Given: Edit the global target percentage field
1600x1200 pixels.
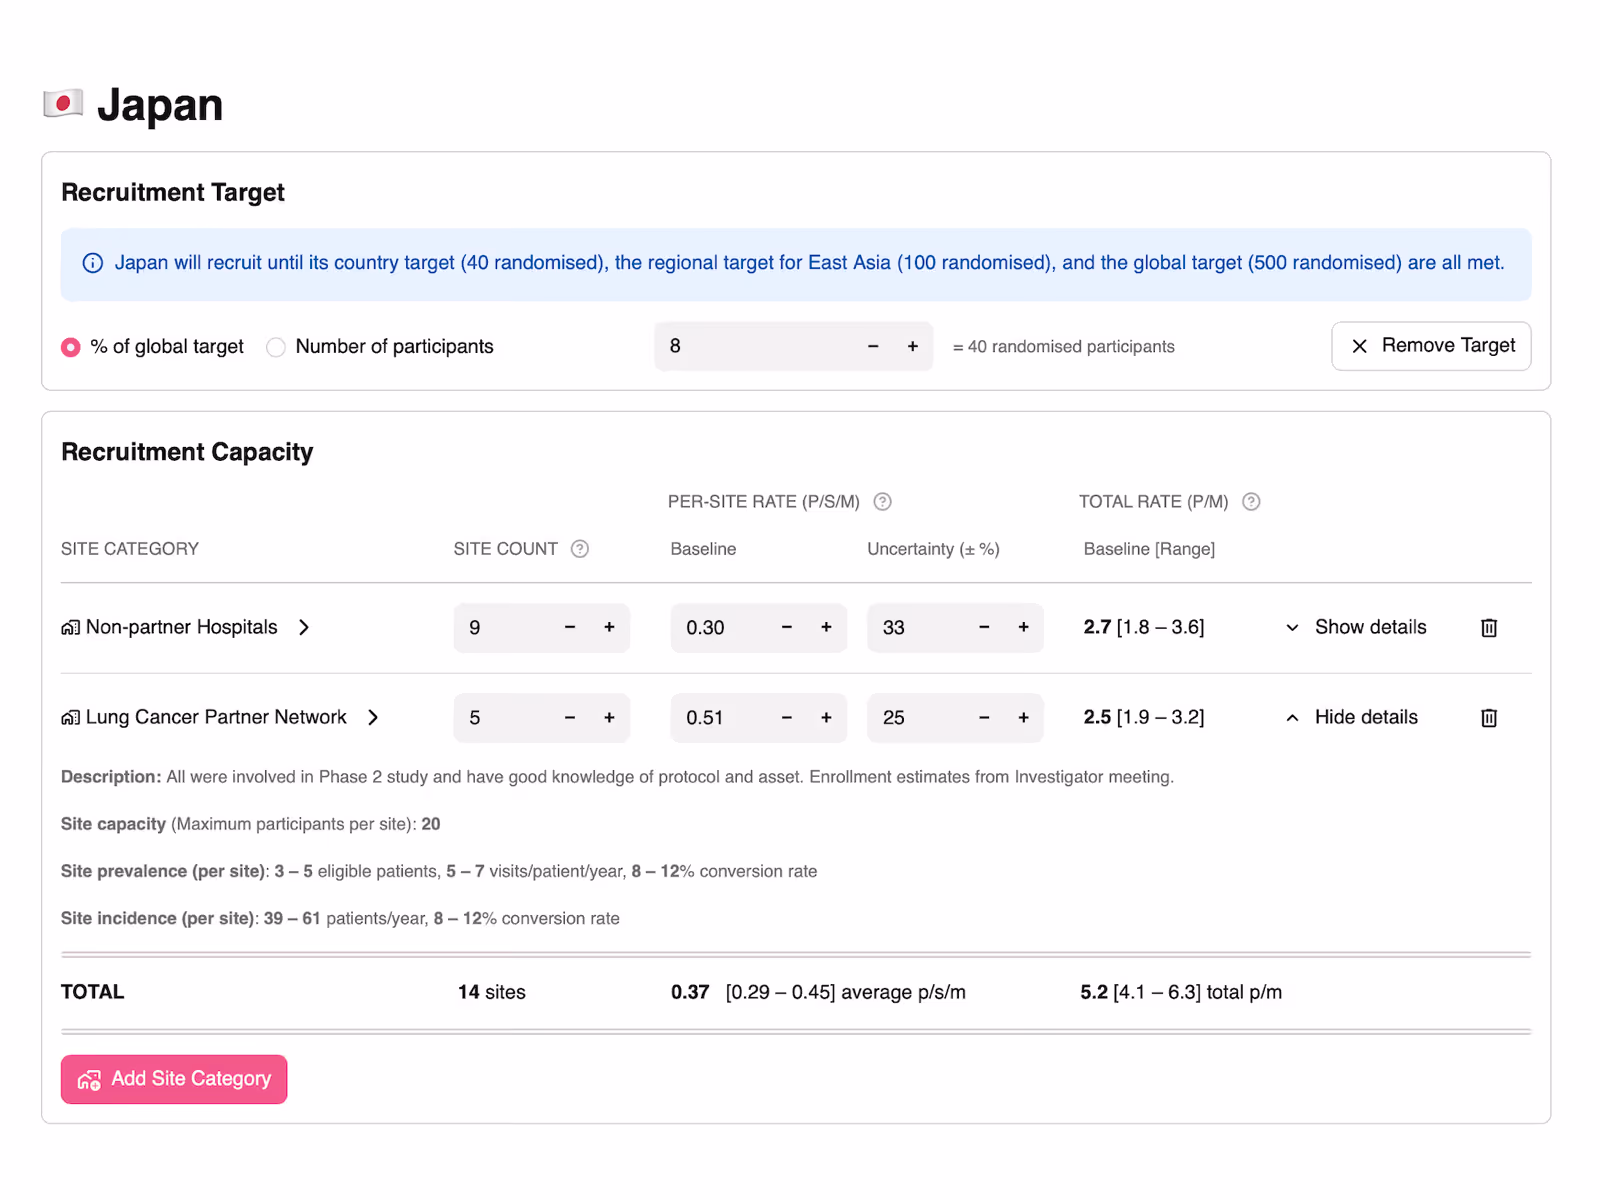Looking at the screenshot, I should 760,346.
